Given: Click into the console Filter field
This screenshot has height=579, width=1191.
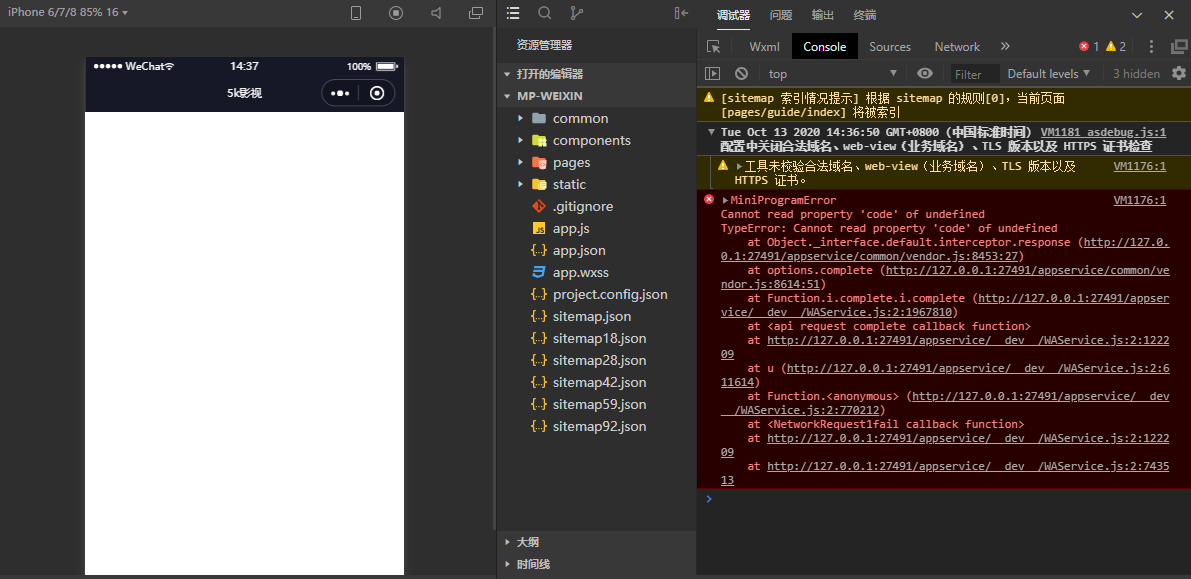Looking at the screenshot, I should 975,74.
